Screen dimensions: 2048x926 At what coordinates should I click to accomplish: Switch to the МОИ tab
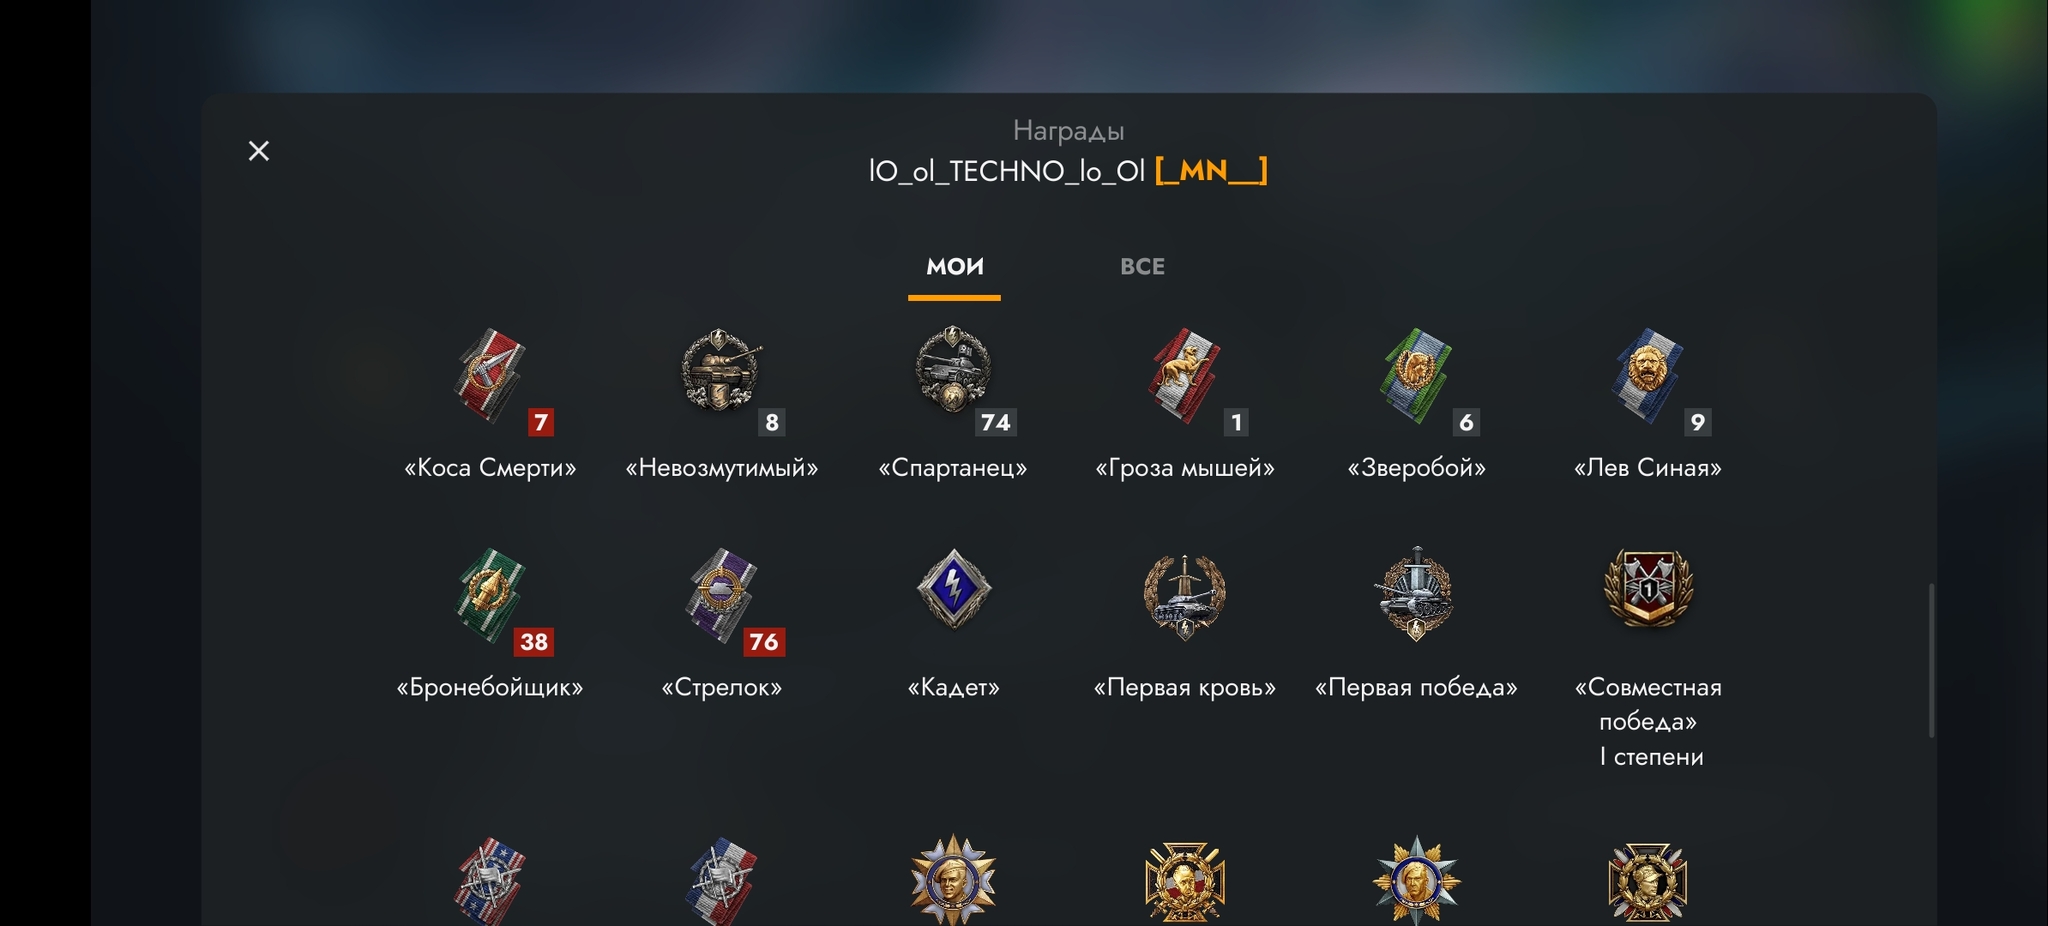coord(954,267)
